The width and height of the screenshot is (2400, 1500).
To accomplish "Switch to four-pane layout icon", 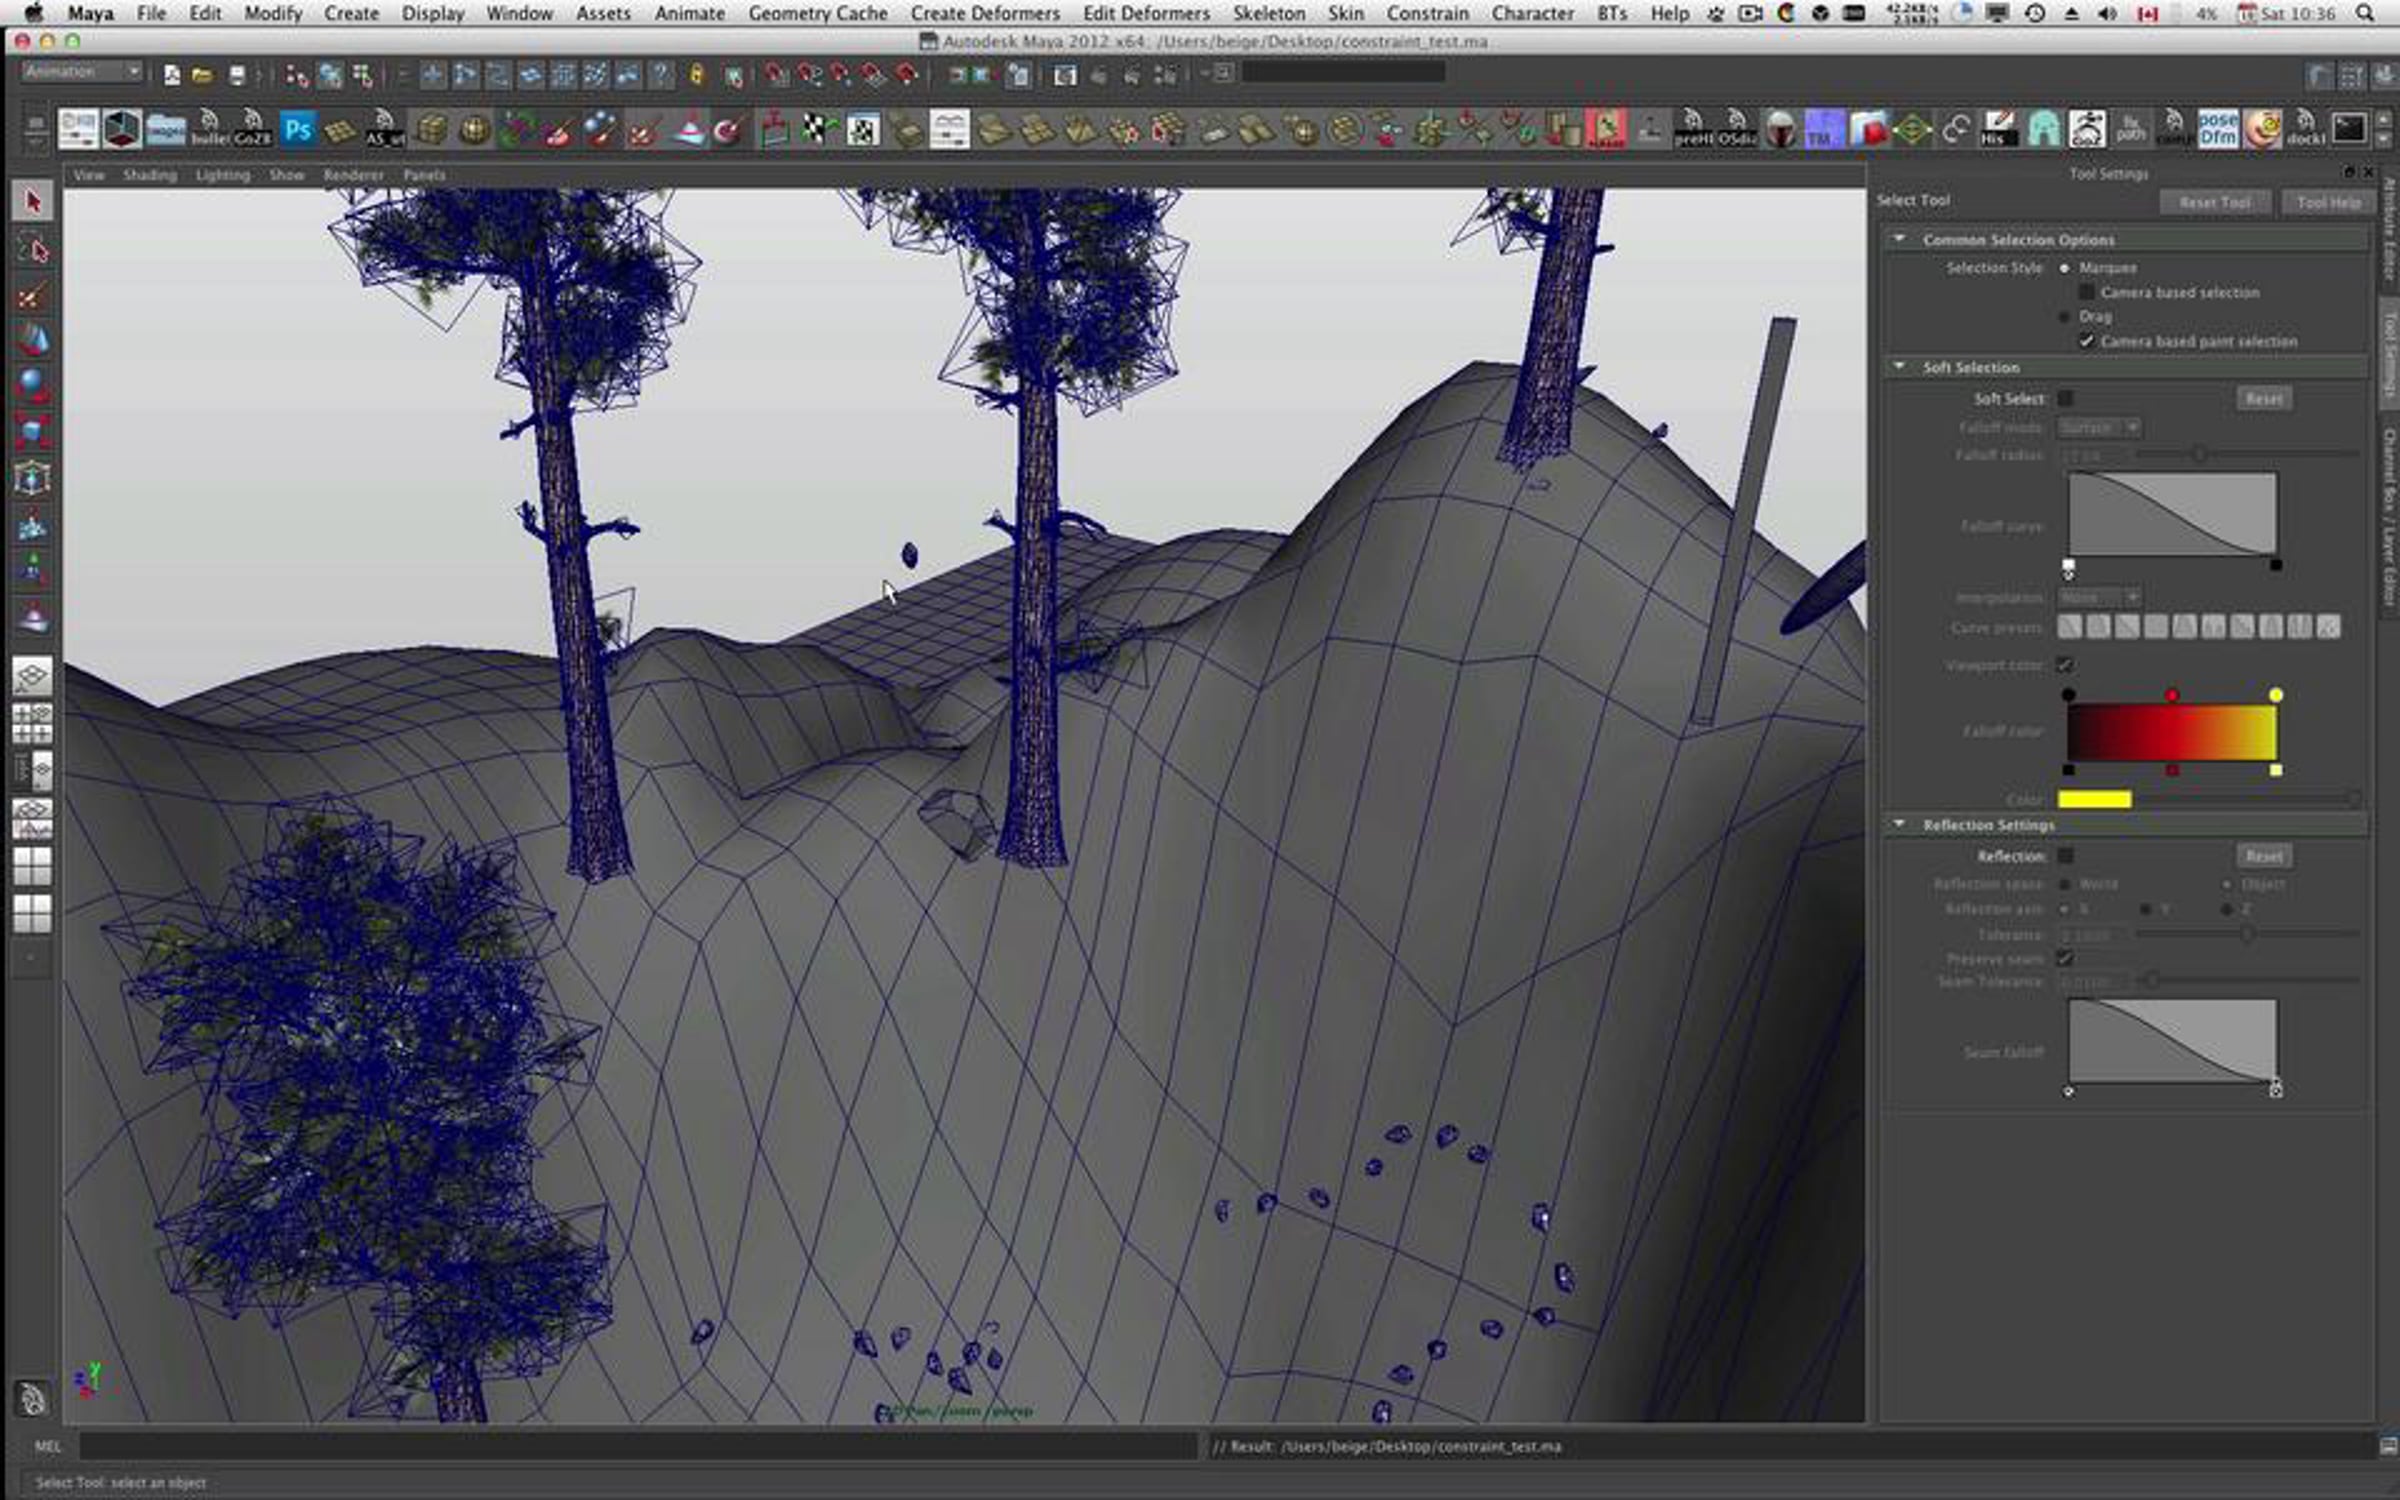I will click(33, 724).
